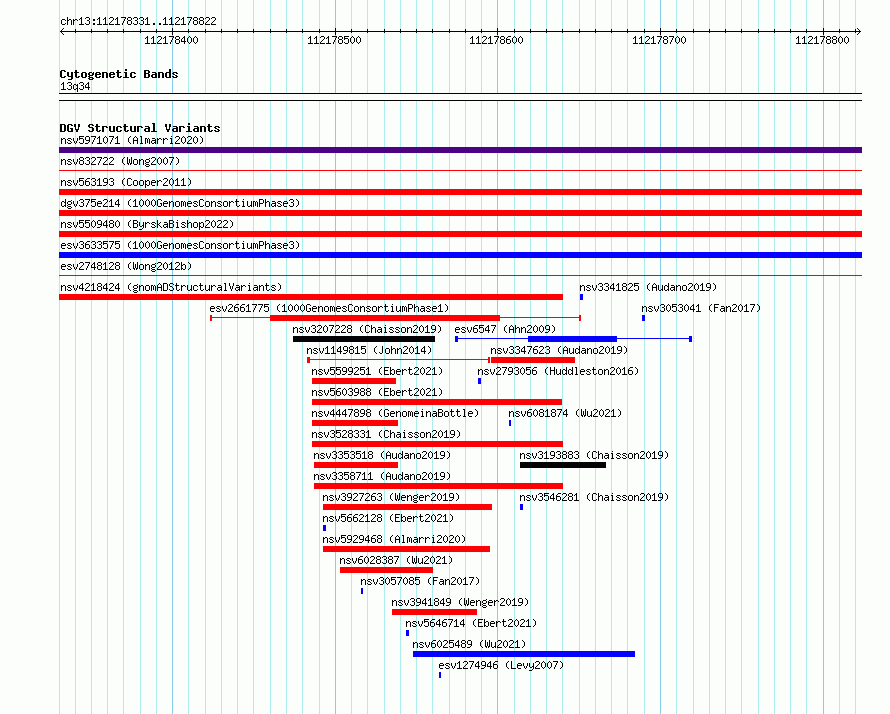The height and width of the screenshot is (714, 890).
Task: Click nsv3053041 (Fan2017) label
Action: [x=701, y=308]
